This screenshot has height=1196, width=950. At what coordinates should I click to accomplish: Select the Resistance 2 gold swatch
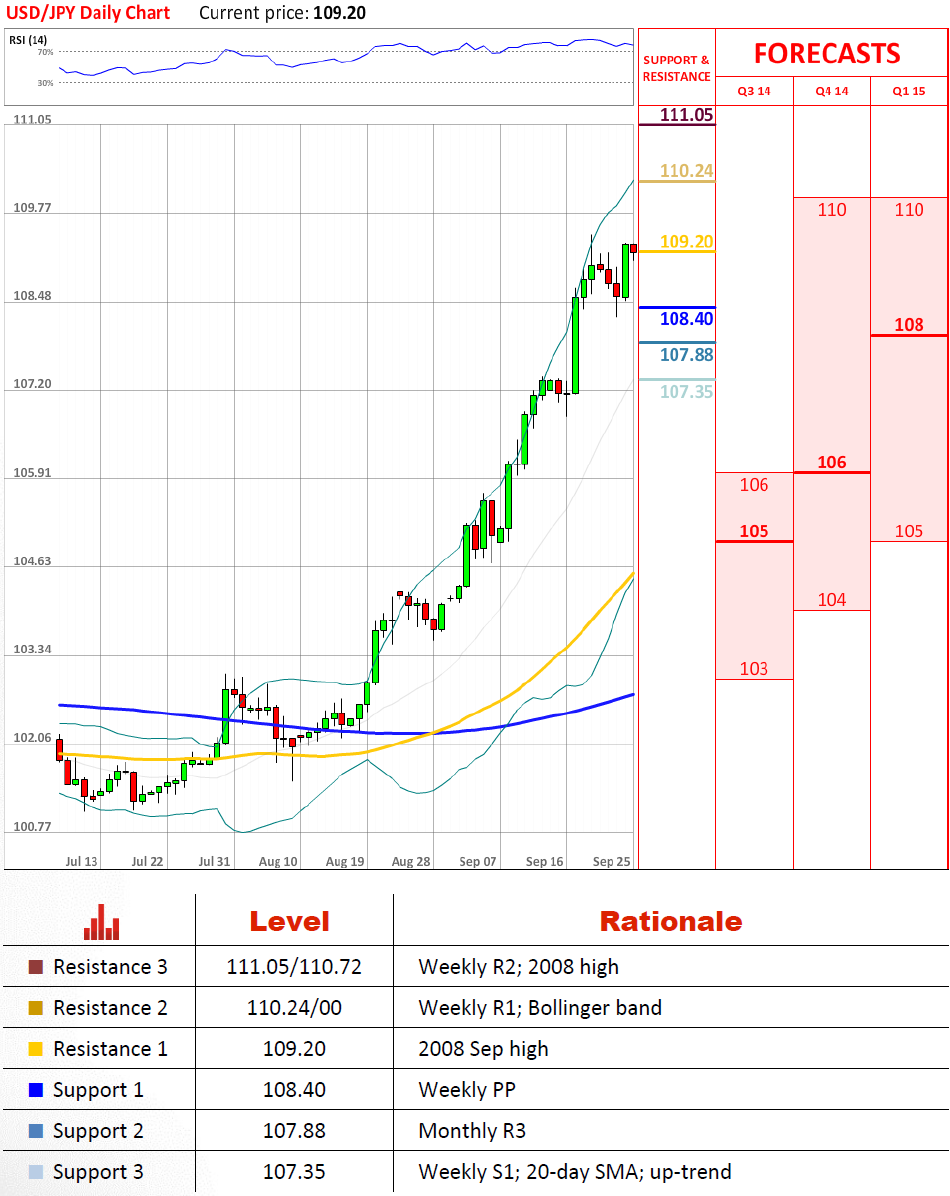pos(36,1008)
